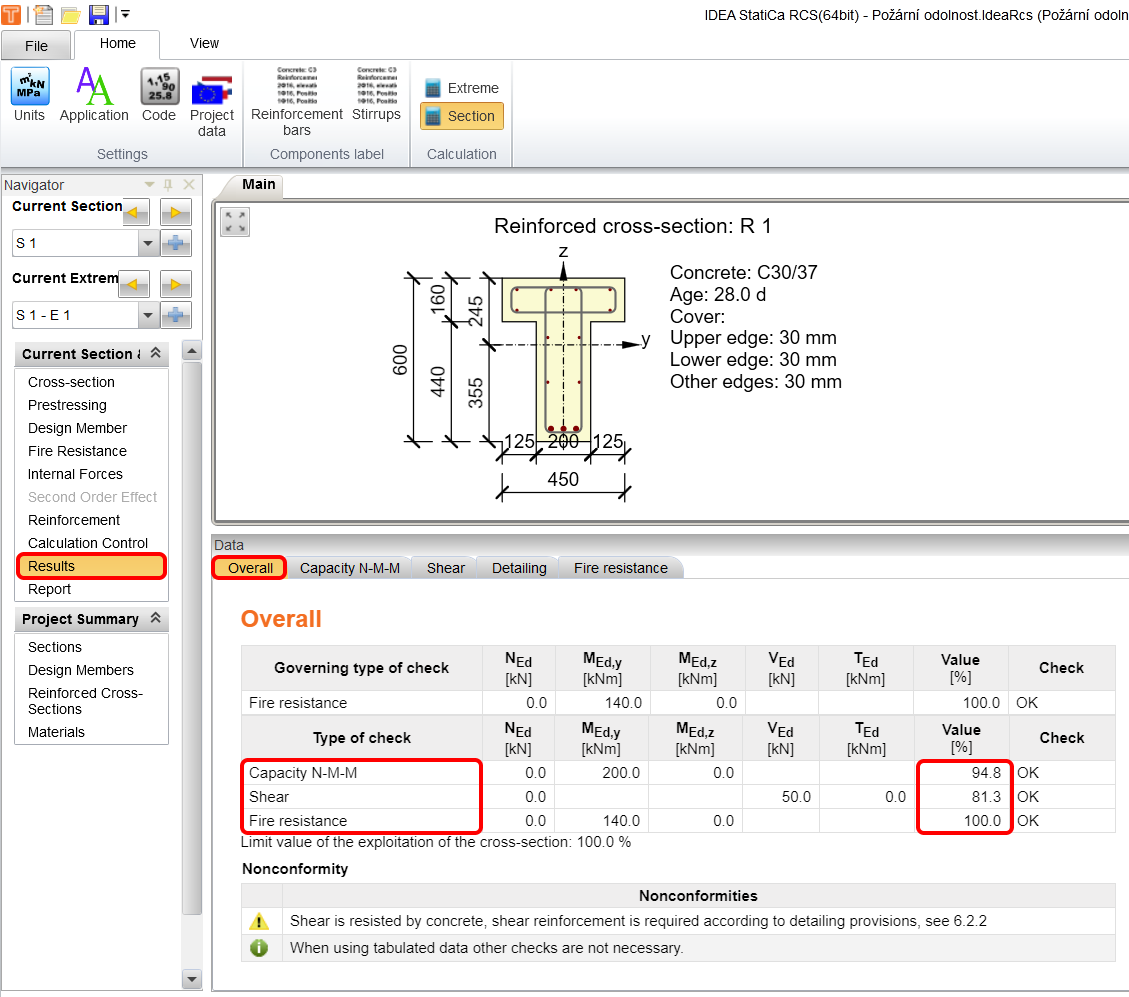Open the Fire resistance results tab
The width and height of the screenshot is (1129, 997).
pyautogui.click(x=620, y=567)
